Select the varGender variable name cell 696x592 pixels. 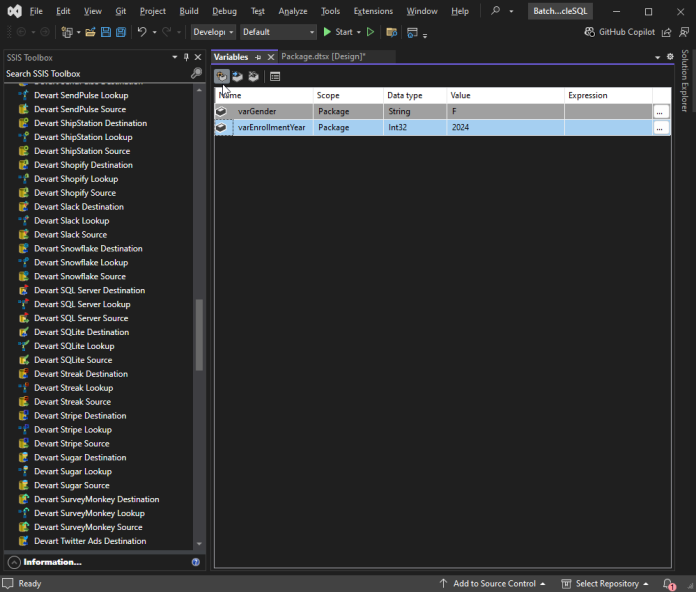coord(273,111)
